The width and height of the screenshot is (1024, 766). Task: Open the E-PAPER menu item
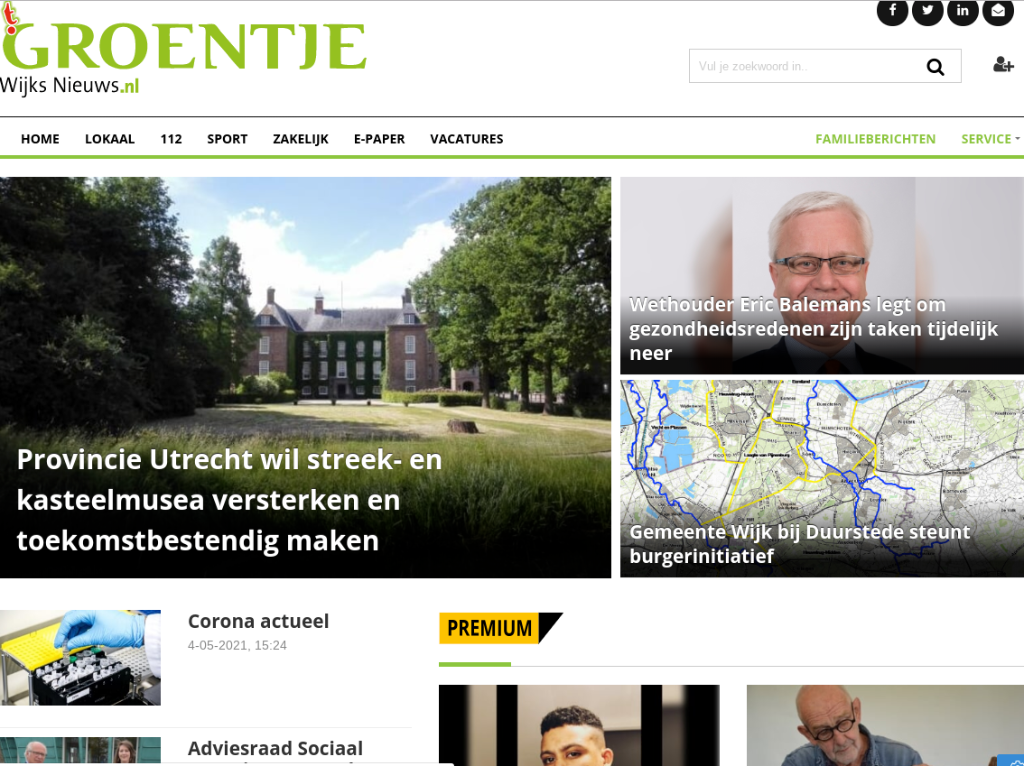(379, 139)
